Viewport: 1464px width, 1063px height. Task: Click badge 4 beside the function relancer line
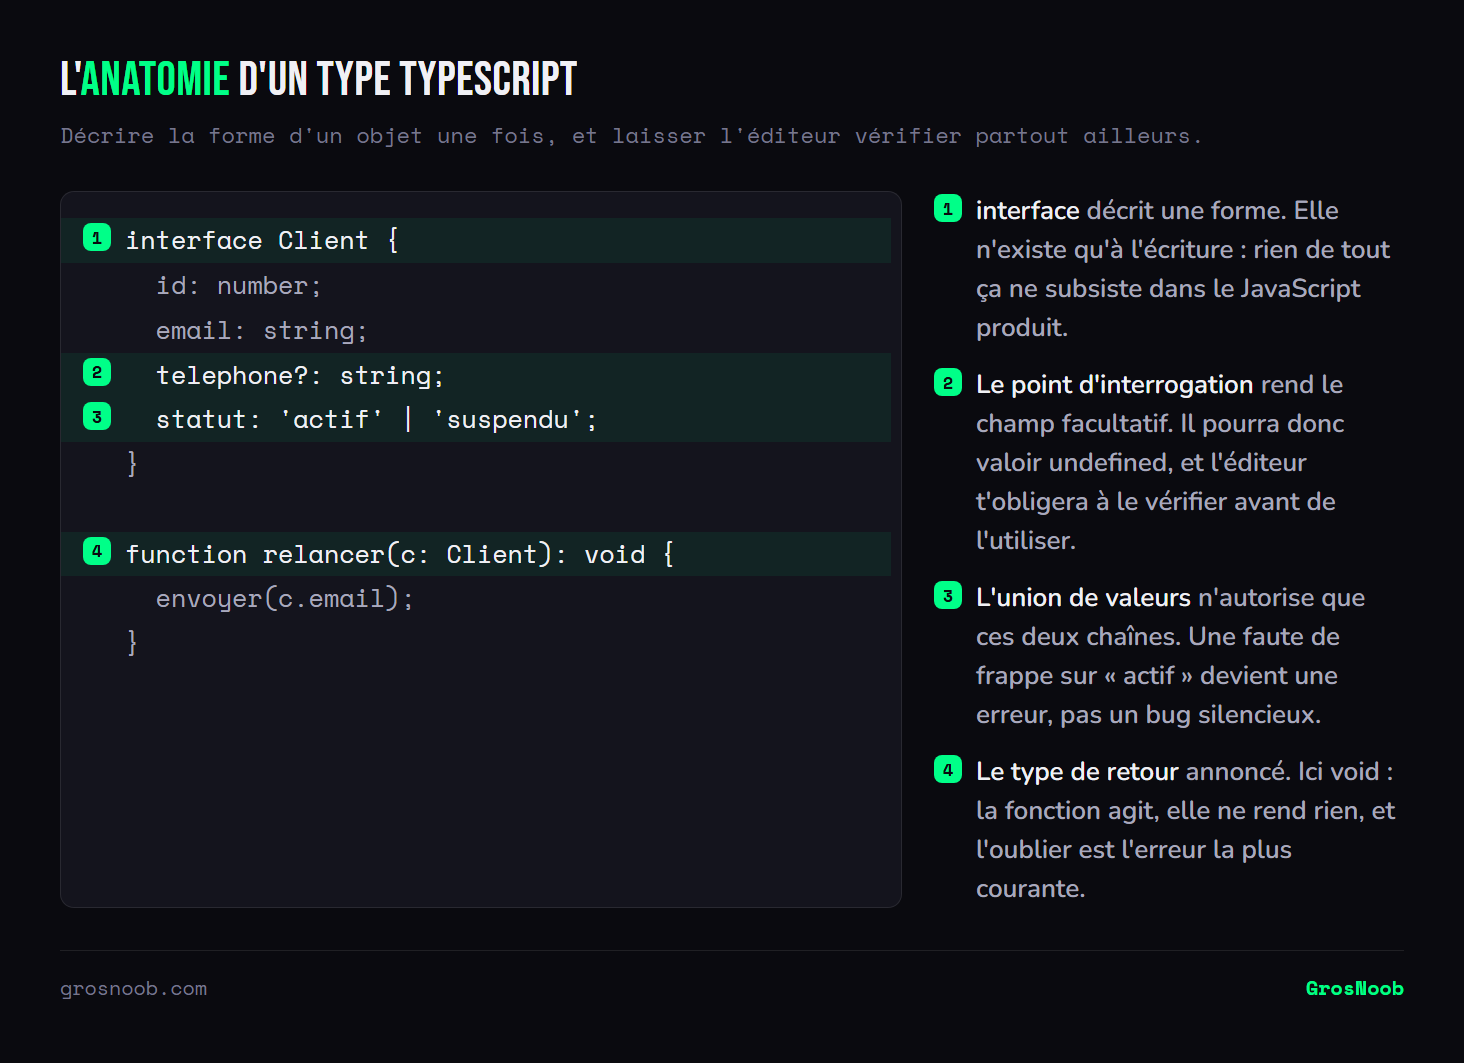tap(97, 551)
